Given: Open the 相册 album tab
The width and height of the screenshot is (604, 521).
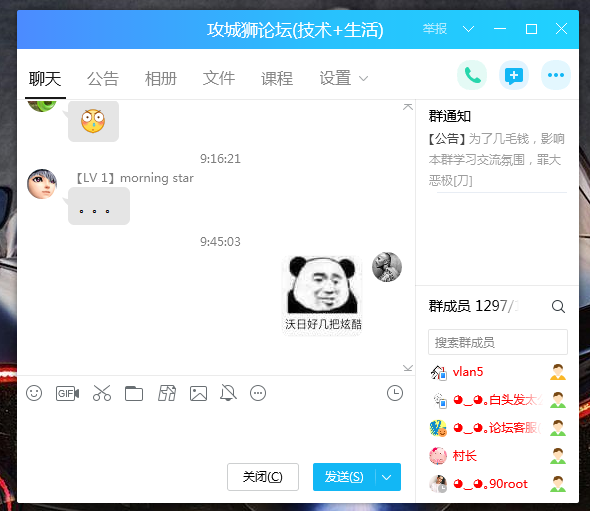Looking at the screenshot, I should point(161,79).
